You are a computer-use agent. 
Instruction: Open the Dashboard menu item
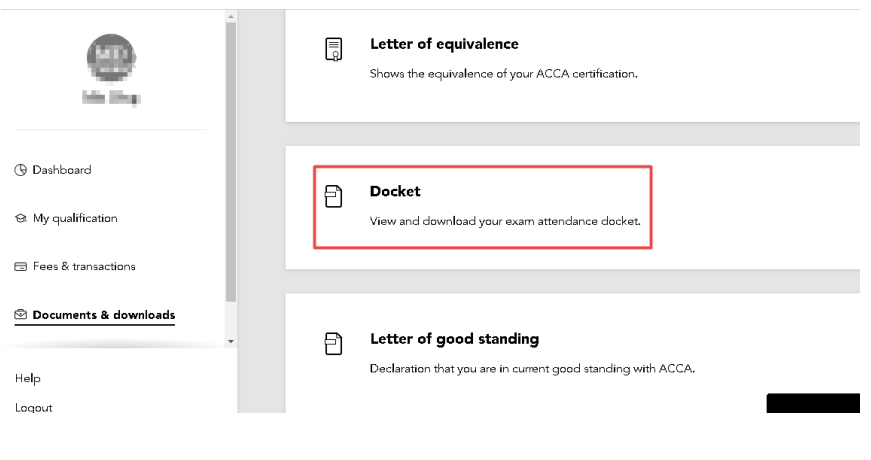coord(61,170)
